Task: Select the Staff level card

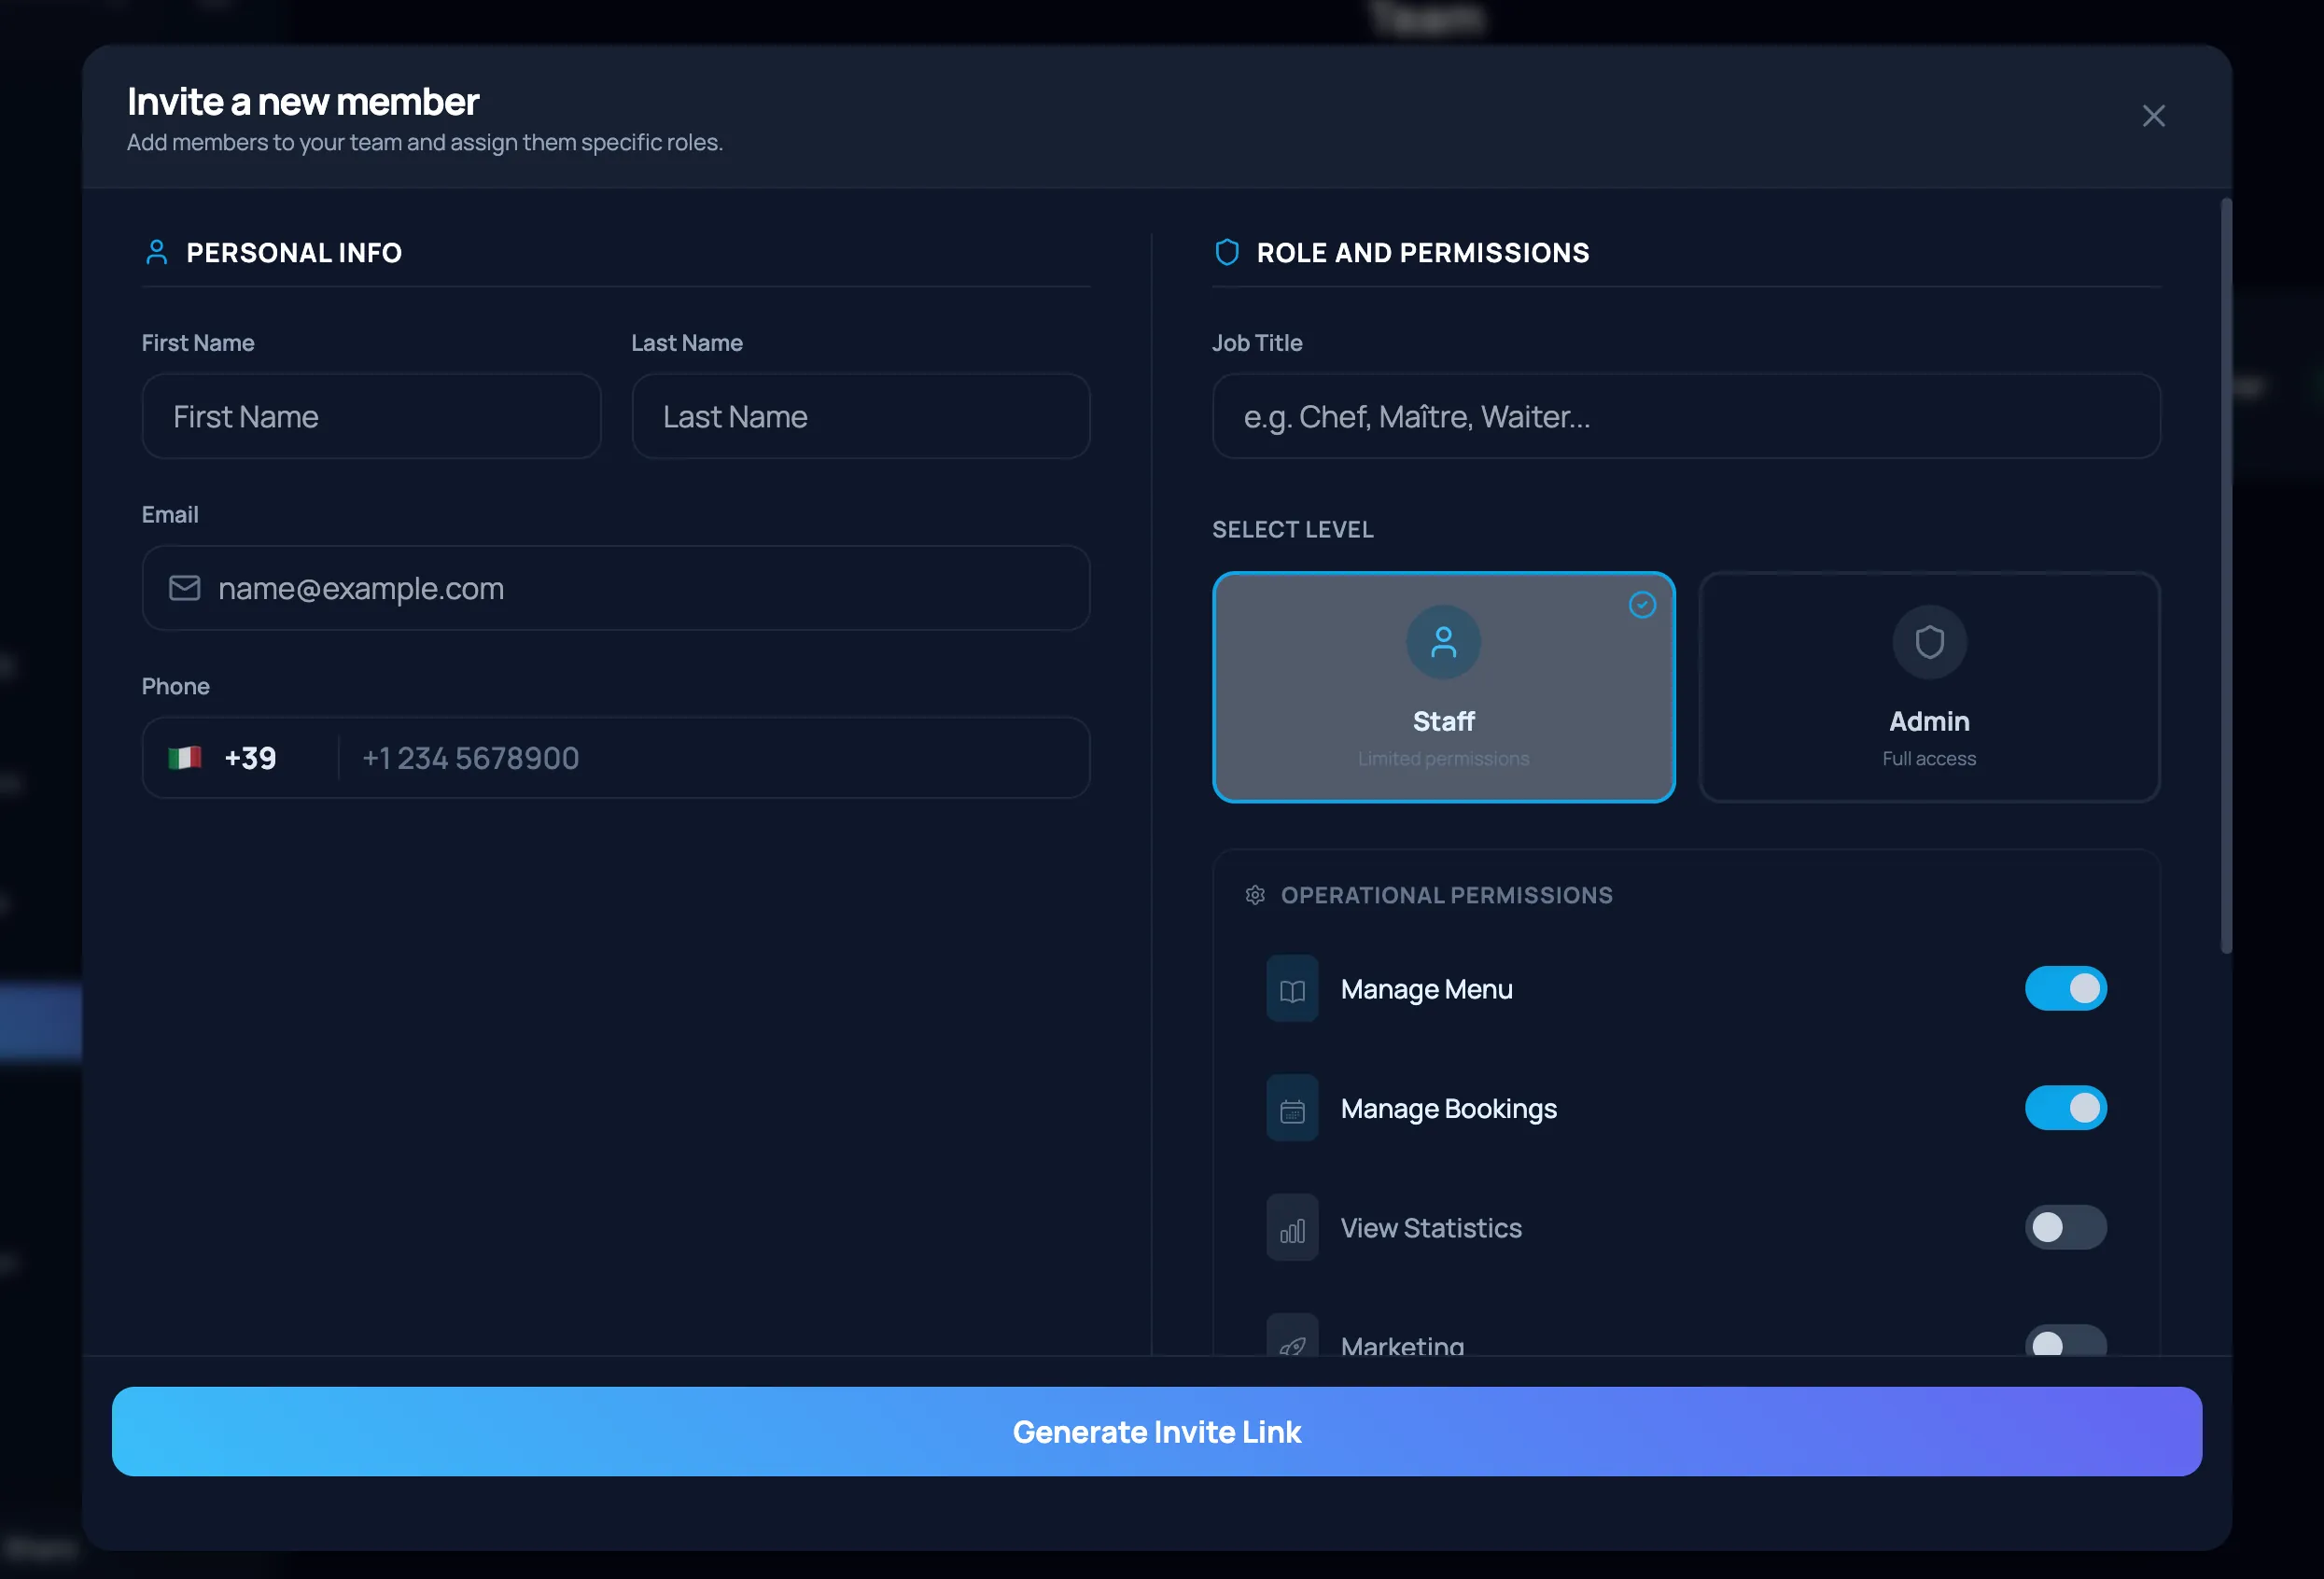Action: click(x=1443, y=687)
